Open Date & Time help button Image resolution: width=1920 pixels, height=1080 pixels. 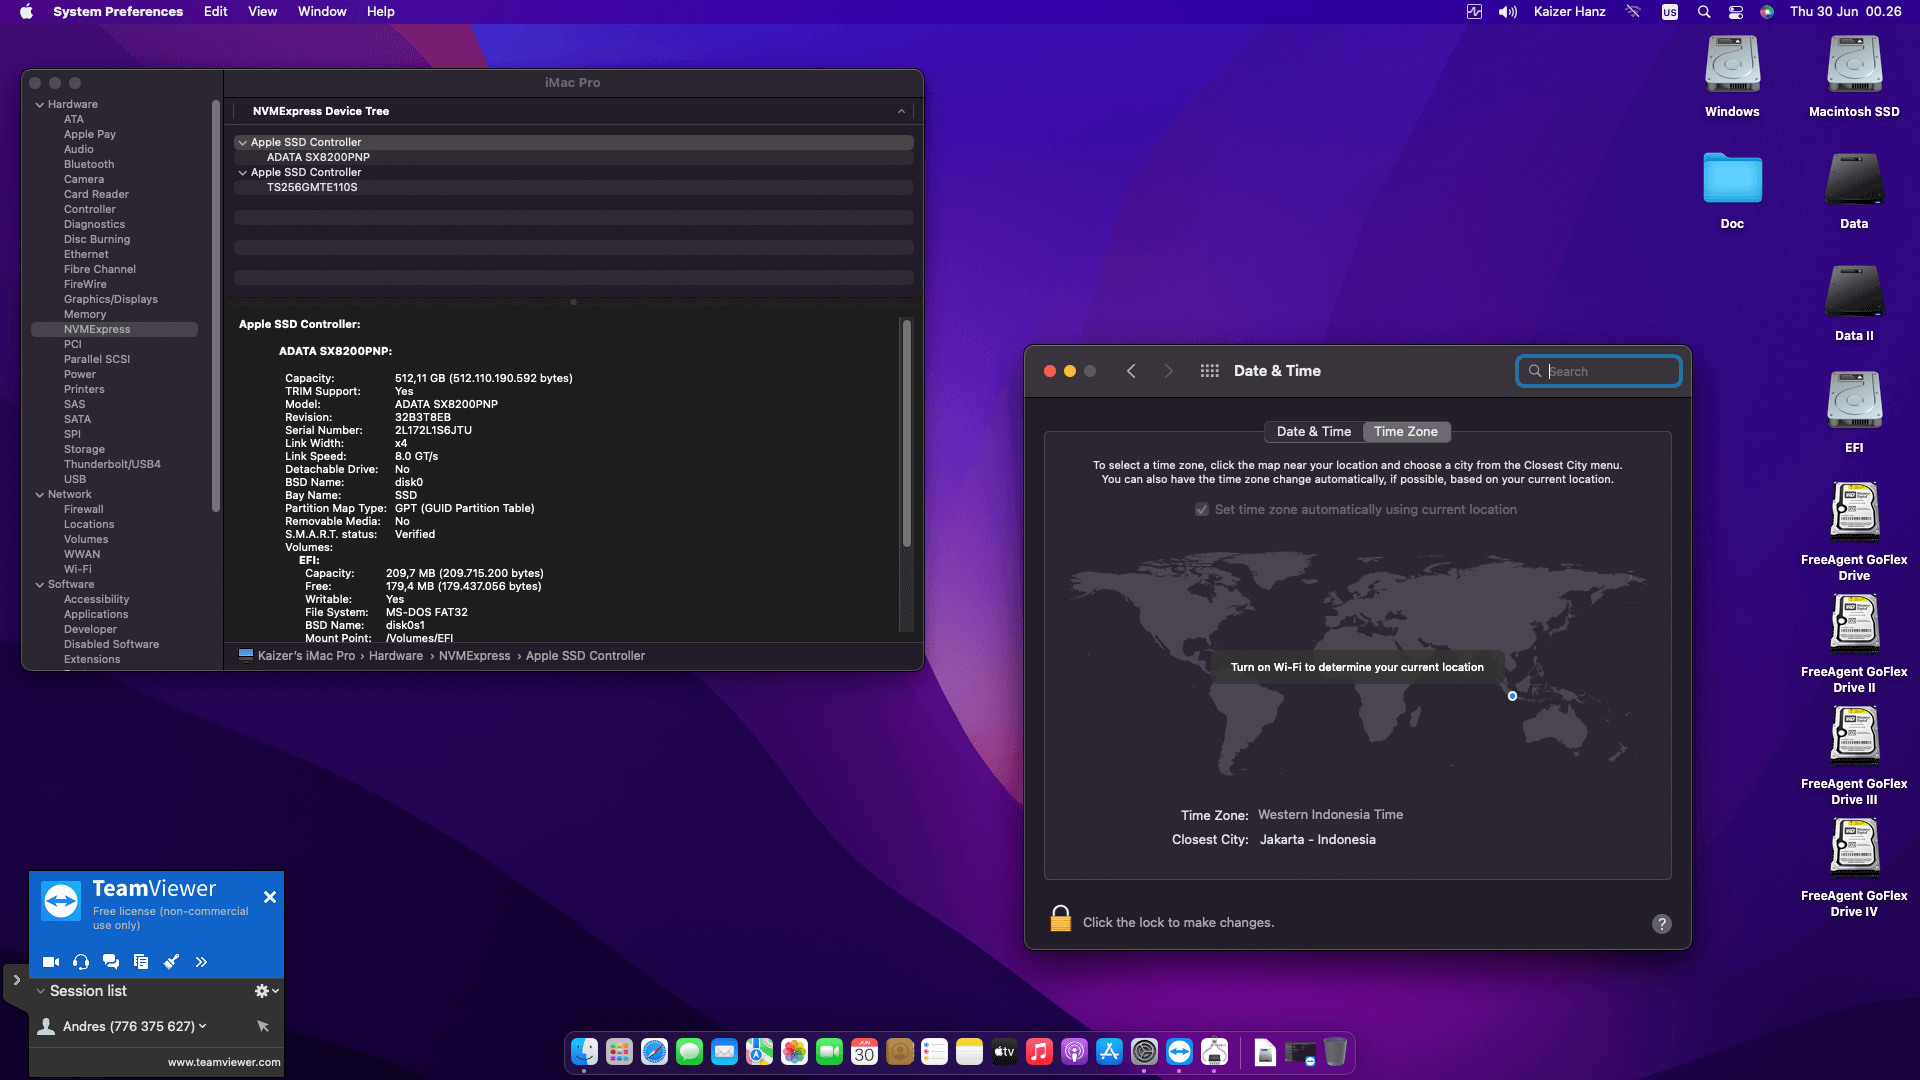[1662, 924]
